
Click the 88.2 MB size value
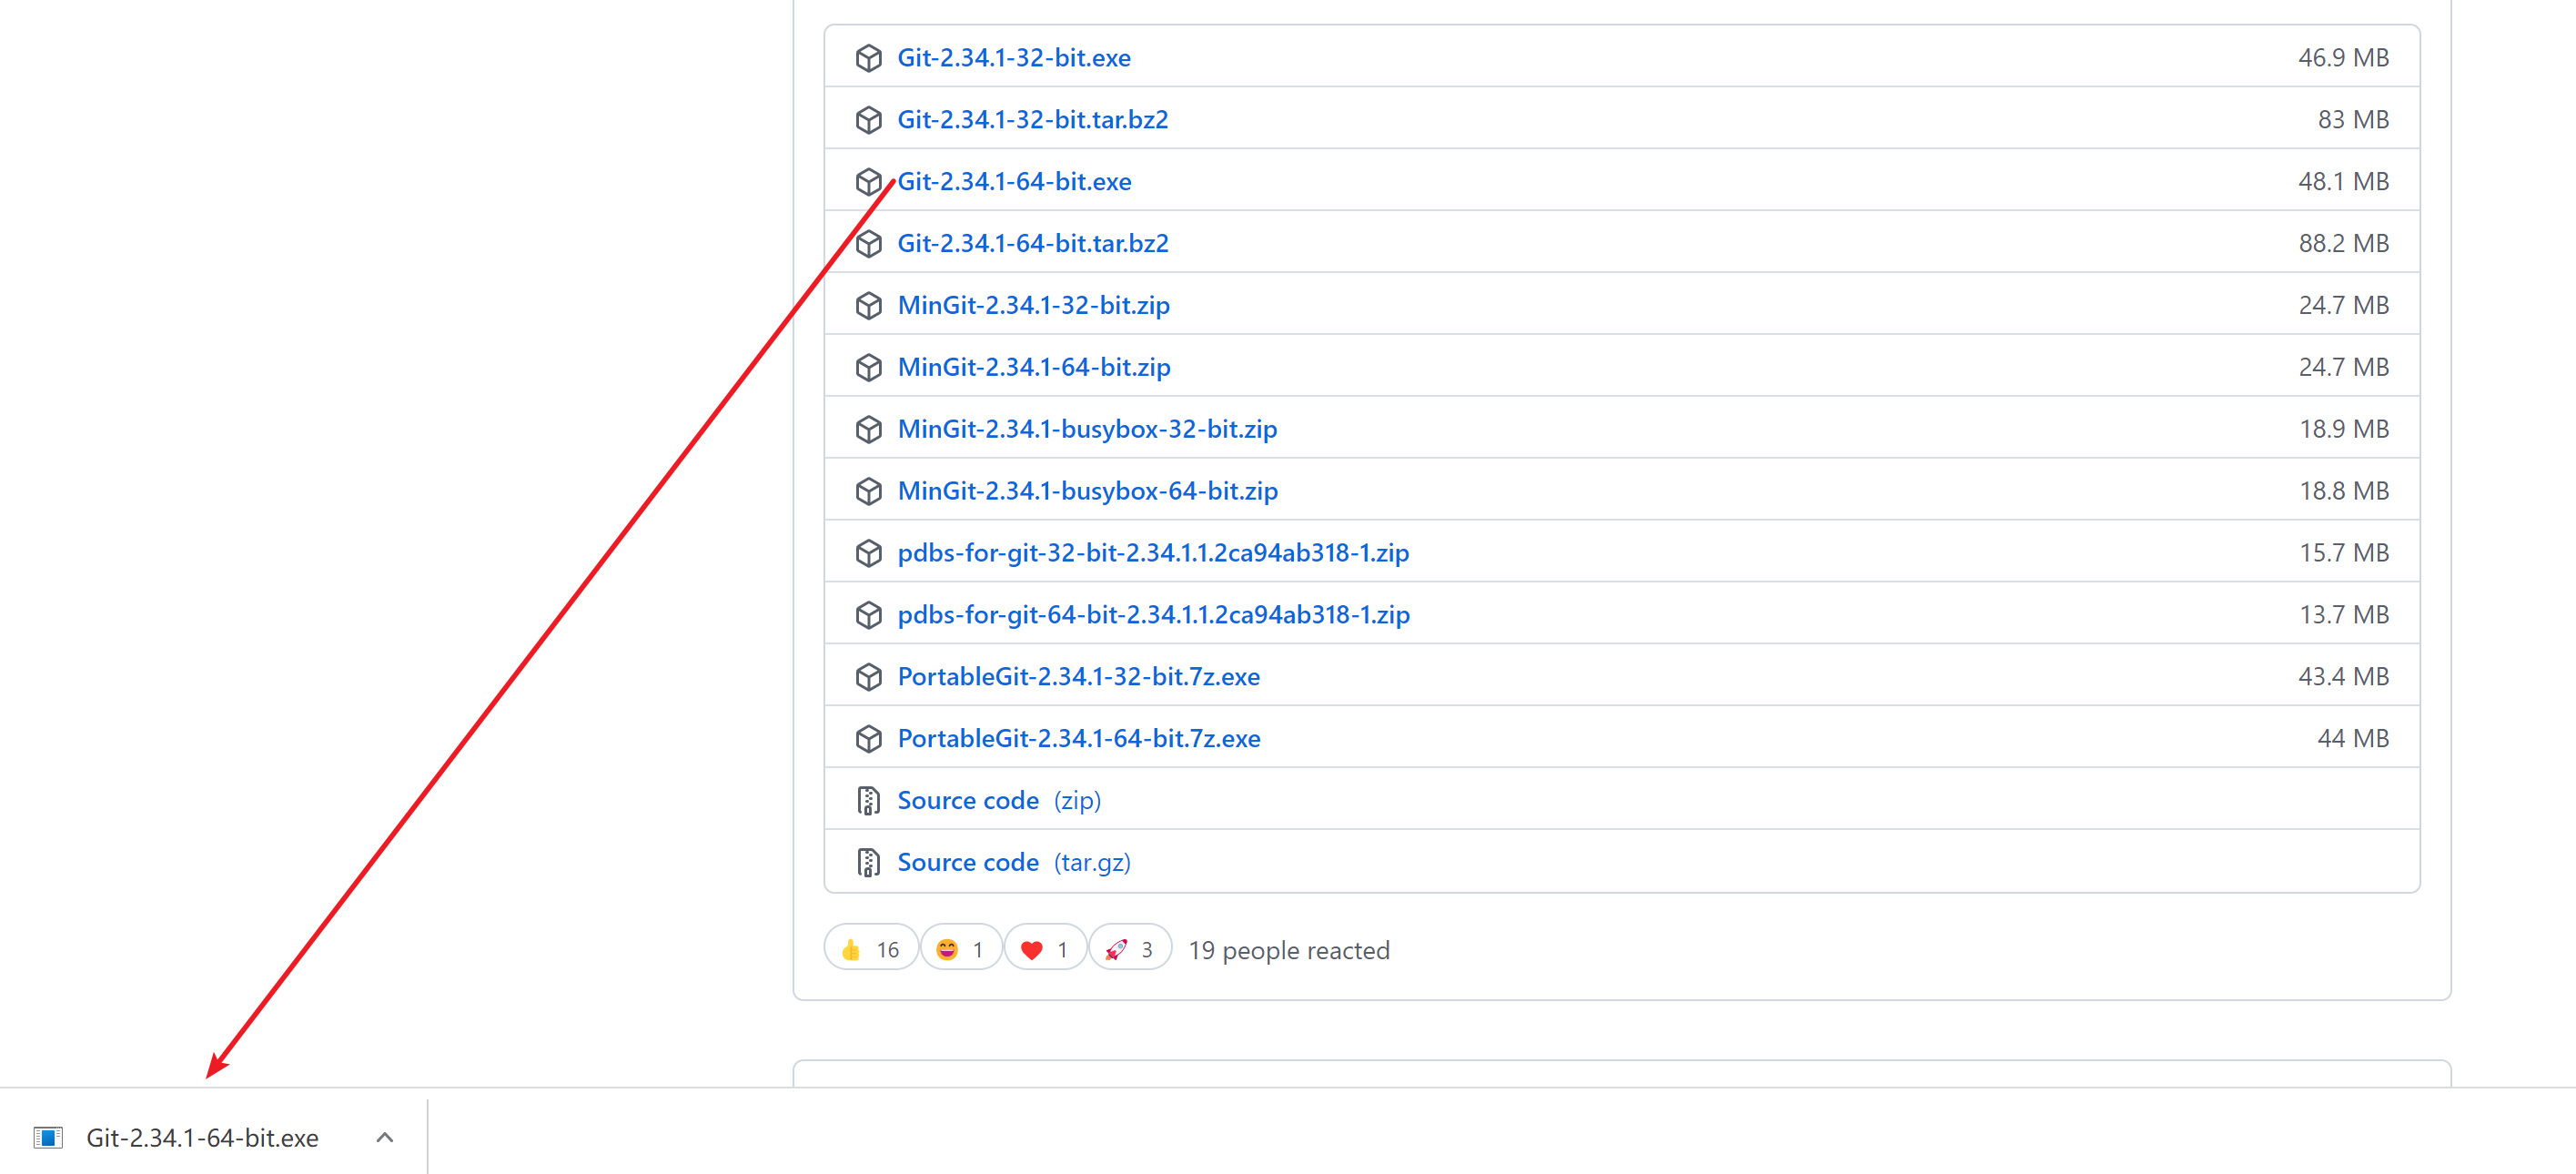point(2342,244)
